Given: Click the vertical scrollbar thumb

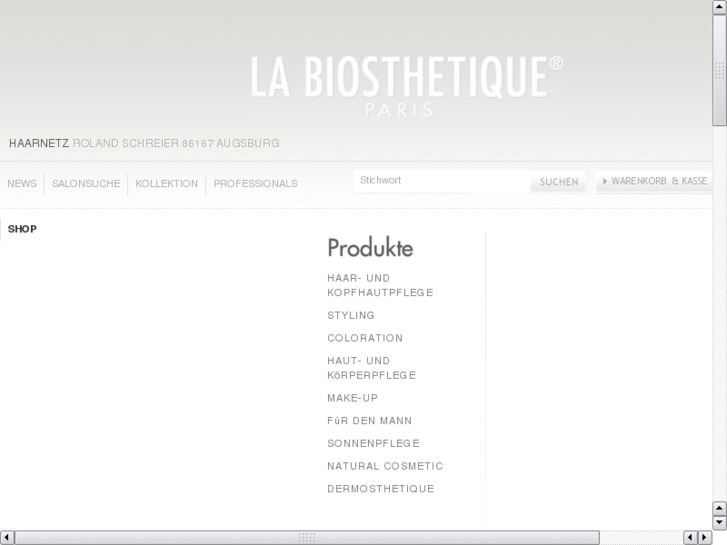Looking at the screenshot, I should click(x=720, y=70).
